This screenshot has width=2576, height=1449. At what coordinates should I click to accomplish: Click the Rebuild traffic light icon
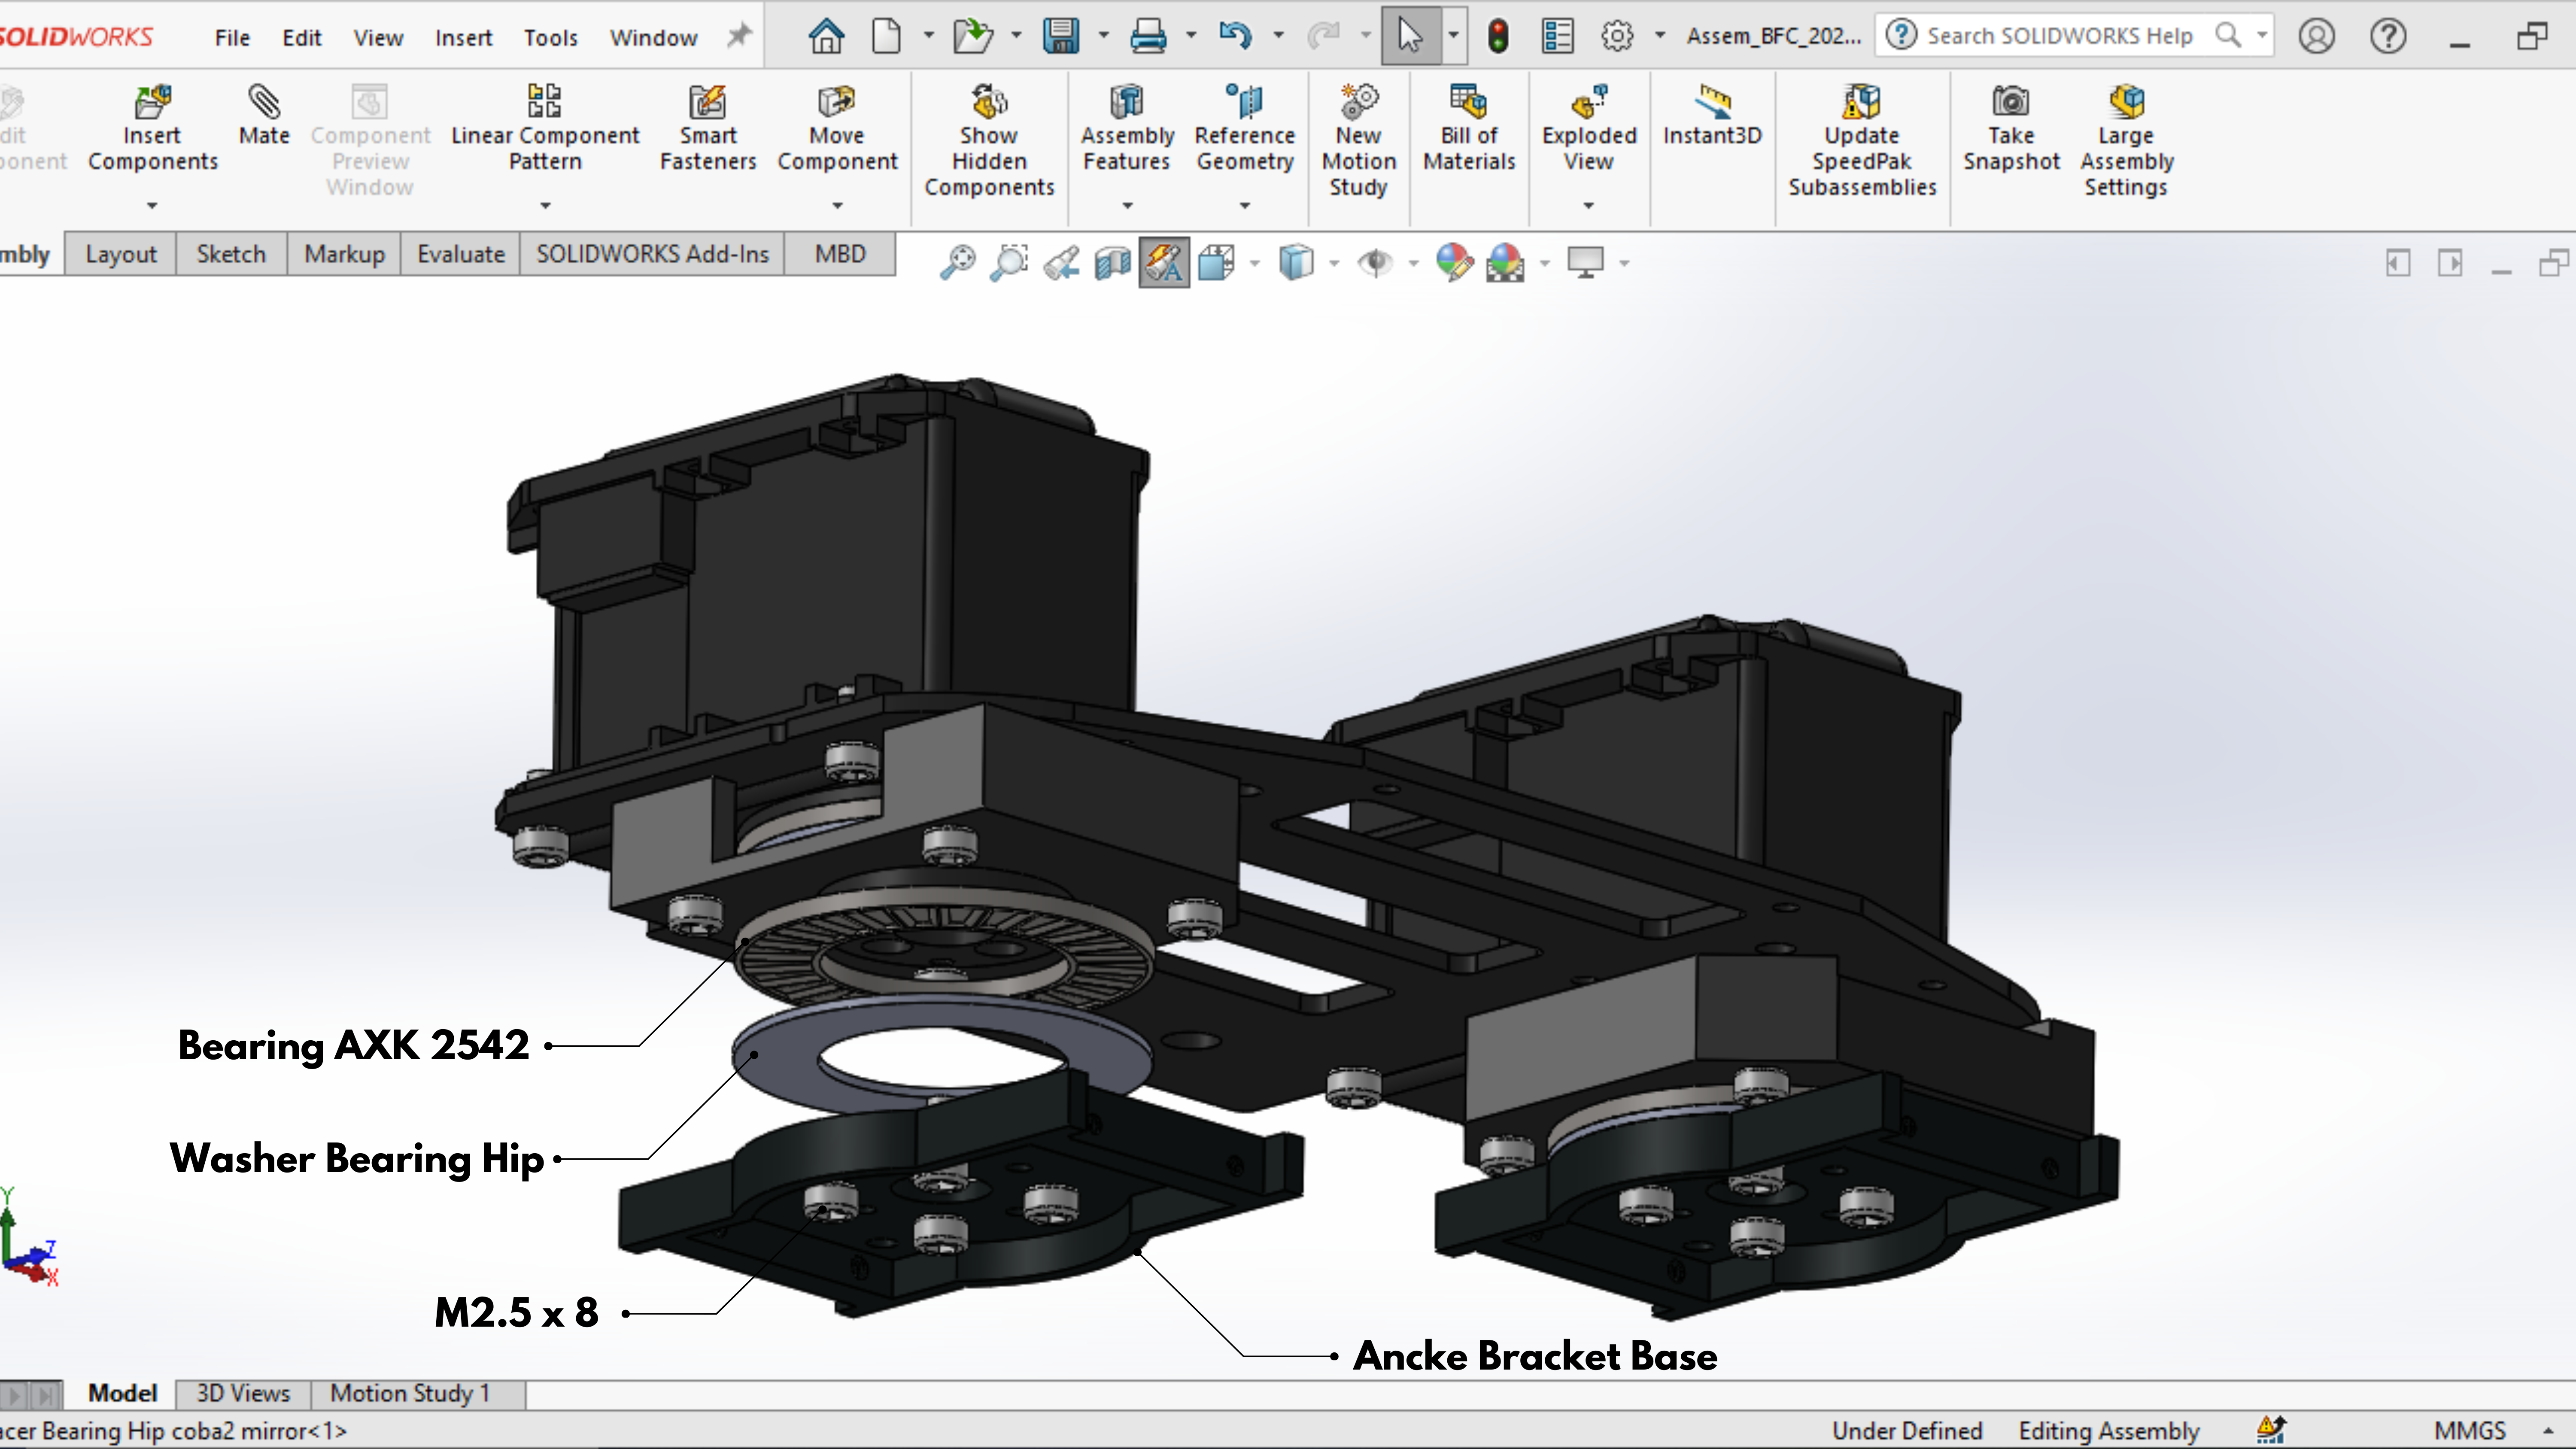click(x=1498, y=37)
